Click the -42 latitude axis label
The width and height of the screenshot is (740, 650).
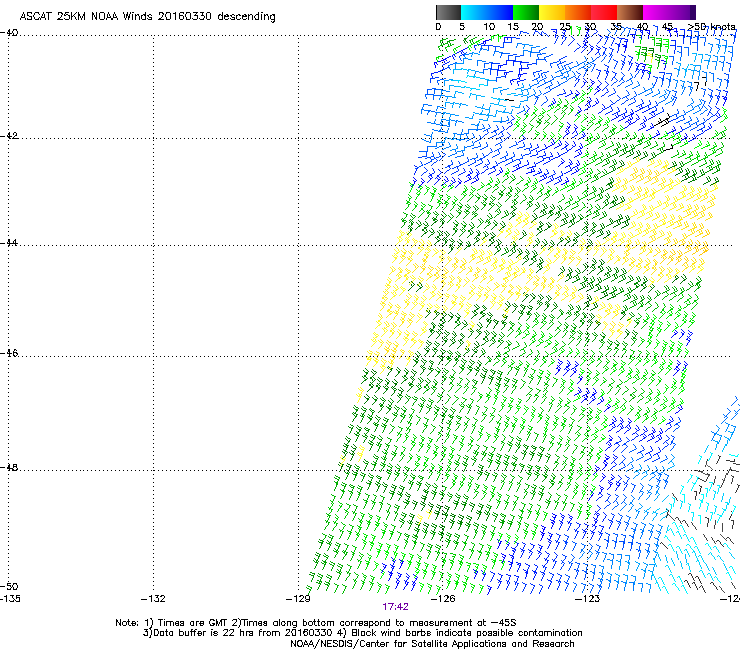pos(9,135)
